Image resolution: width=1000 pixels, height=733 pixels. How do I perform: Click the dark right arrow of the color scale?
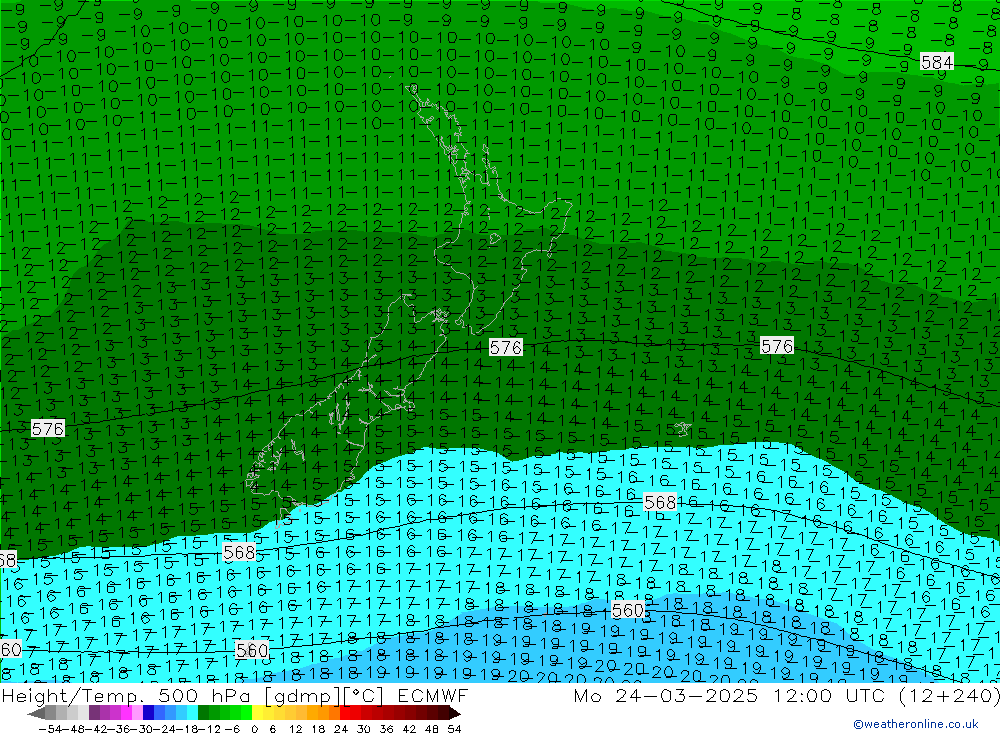455,714
